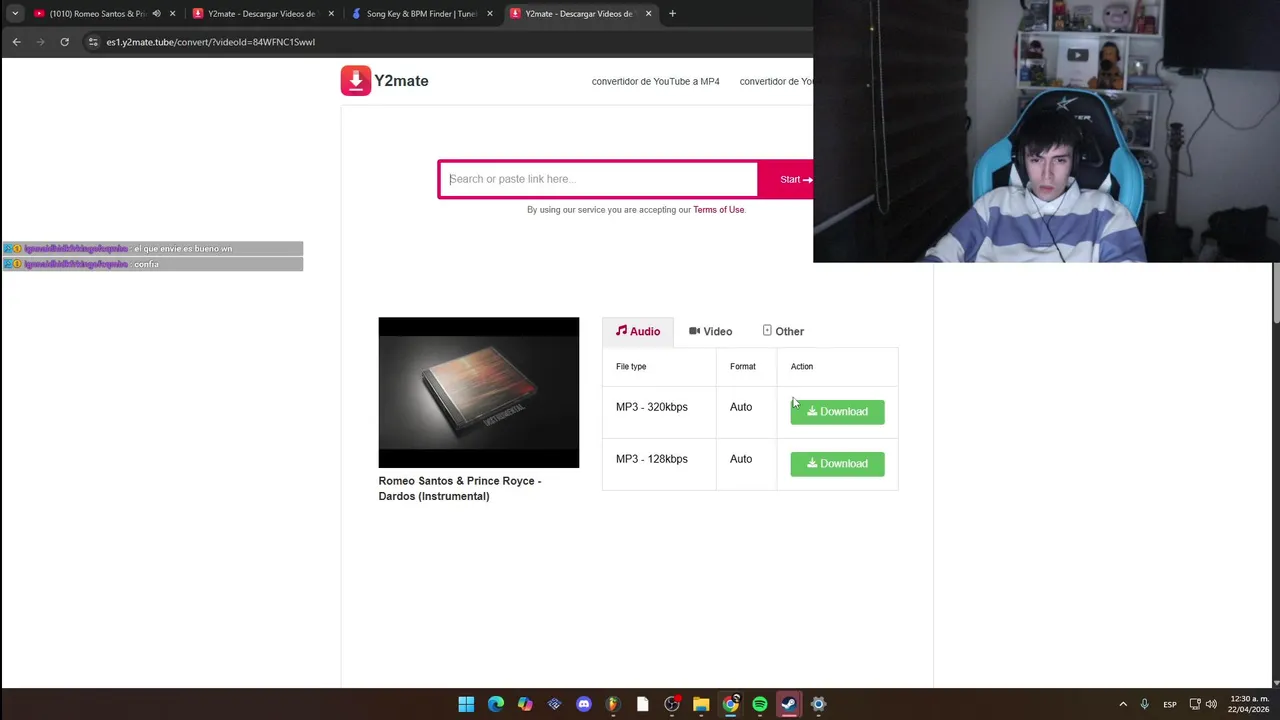This screenshot has width=1280, height=720.
Task: Click the Y2mate header title text
Action: click(401, 81)
